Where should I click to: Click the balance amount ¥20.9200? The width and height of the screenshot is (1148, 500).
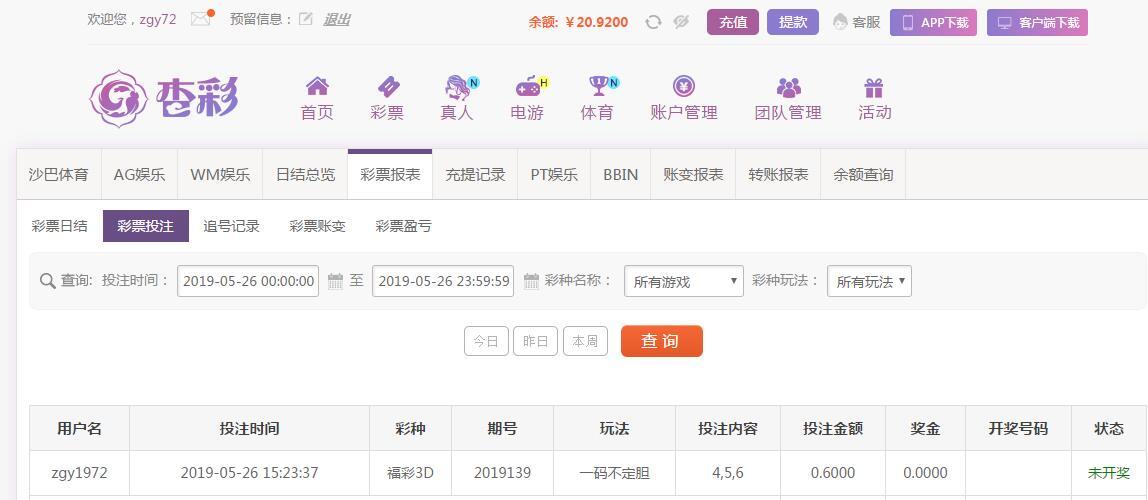[597, 23]
